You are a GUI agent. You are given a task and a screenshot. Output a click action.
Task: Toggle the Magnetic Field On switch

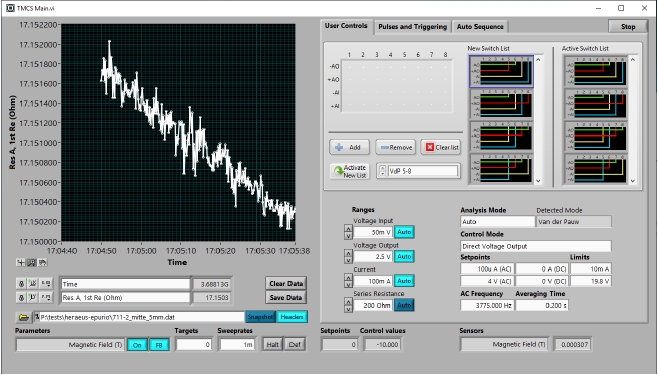click(137, 345)
